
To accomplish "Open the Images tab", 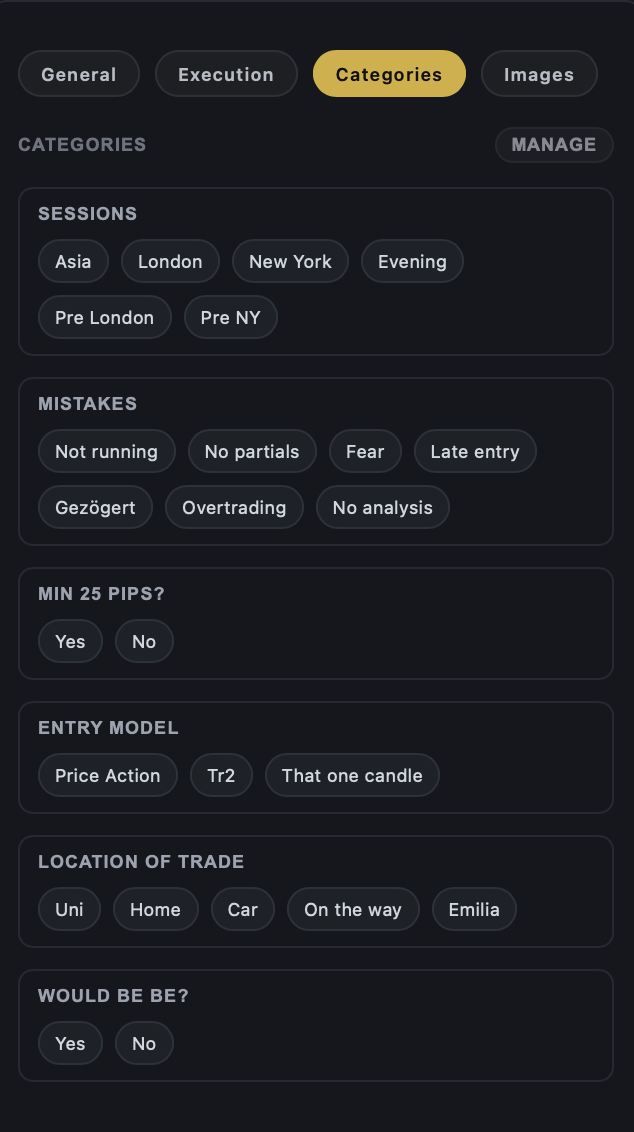I will click(539, 73).
